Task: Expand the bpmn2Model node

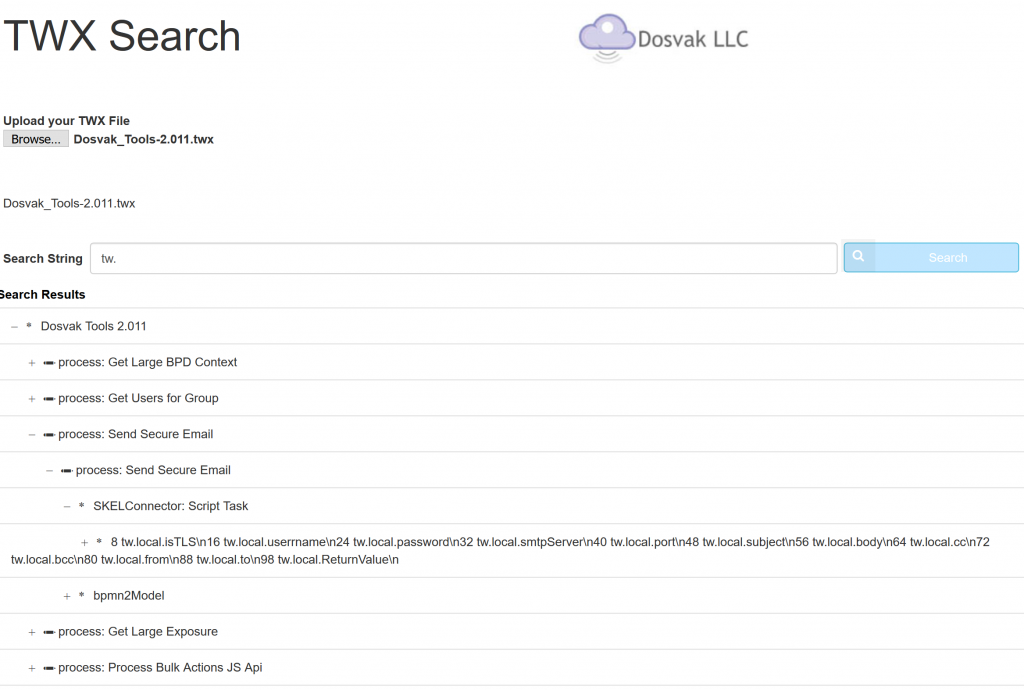Action: click(x=67, y=596)
